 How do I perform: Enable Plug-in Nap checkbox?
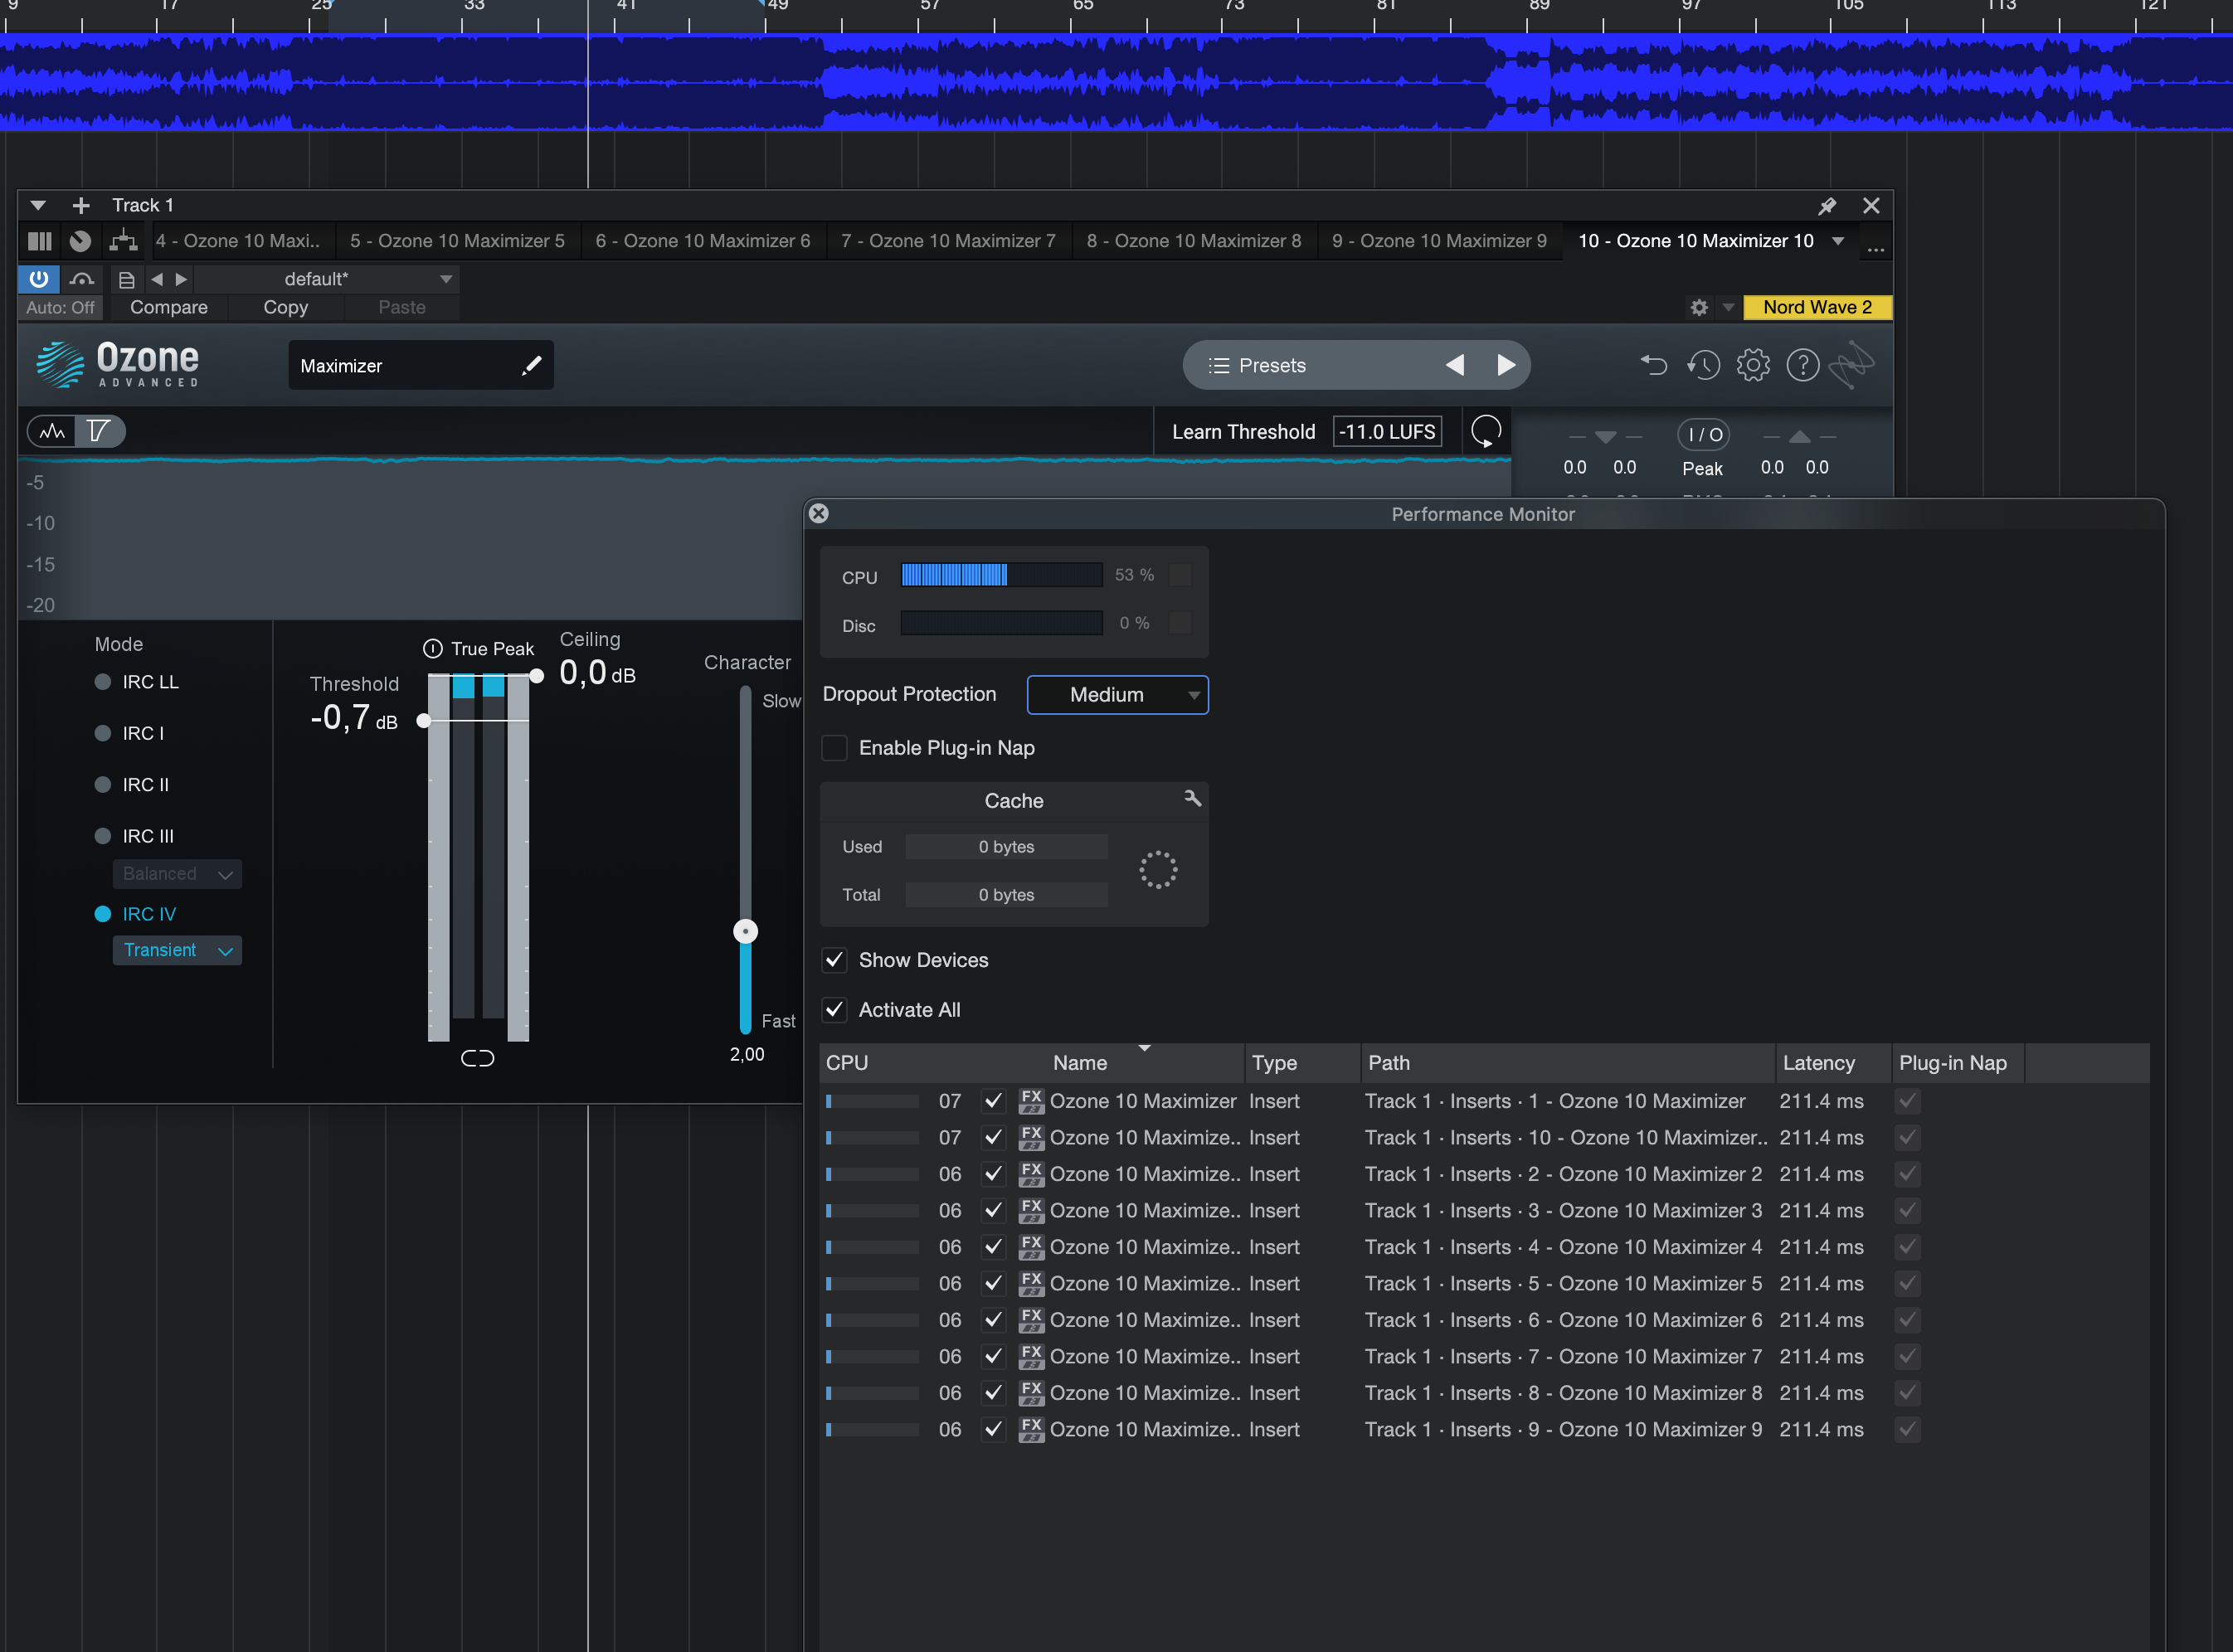click(834, 748)
